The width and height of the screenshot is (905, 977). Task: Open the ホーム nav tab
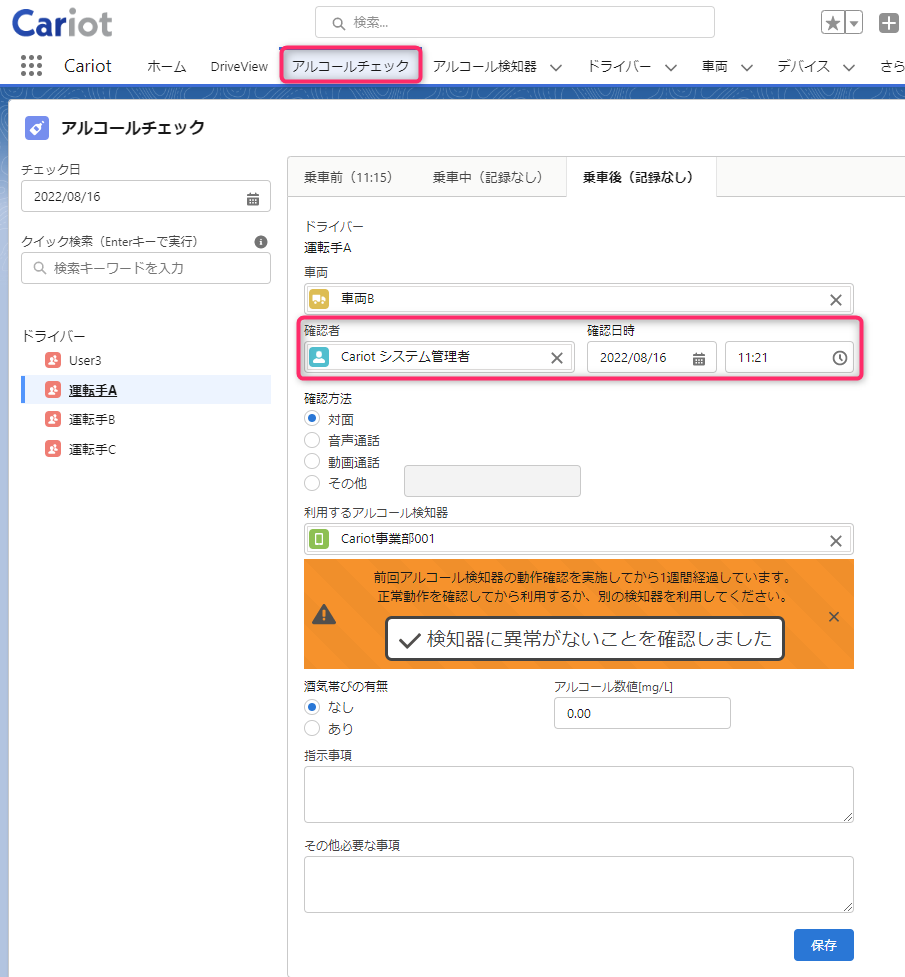click(166, 66)
